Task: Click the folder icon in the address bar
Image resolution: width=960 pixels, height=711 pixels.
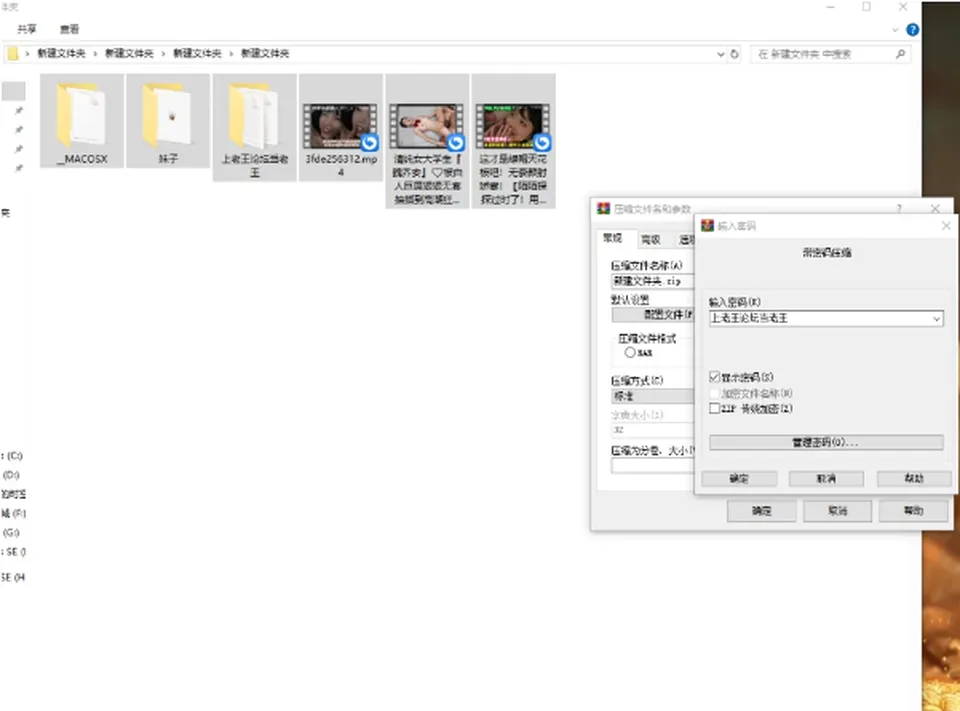Action: pos(13,54)
